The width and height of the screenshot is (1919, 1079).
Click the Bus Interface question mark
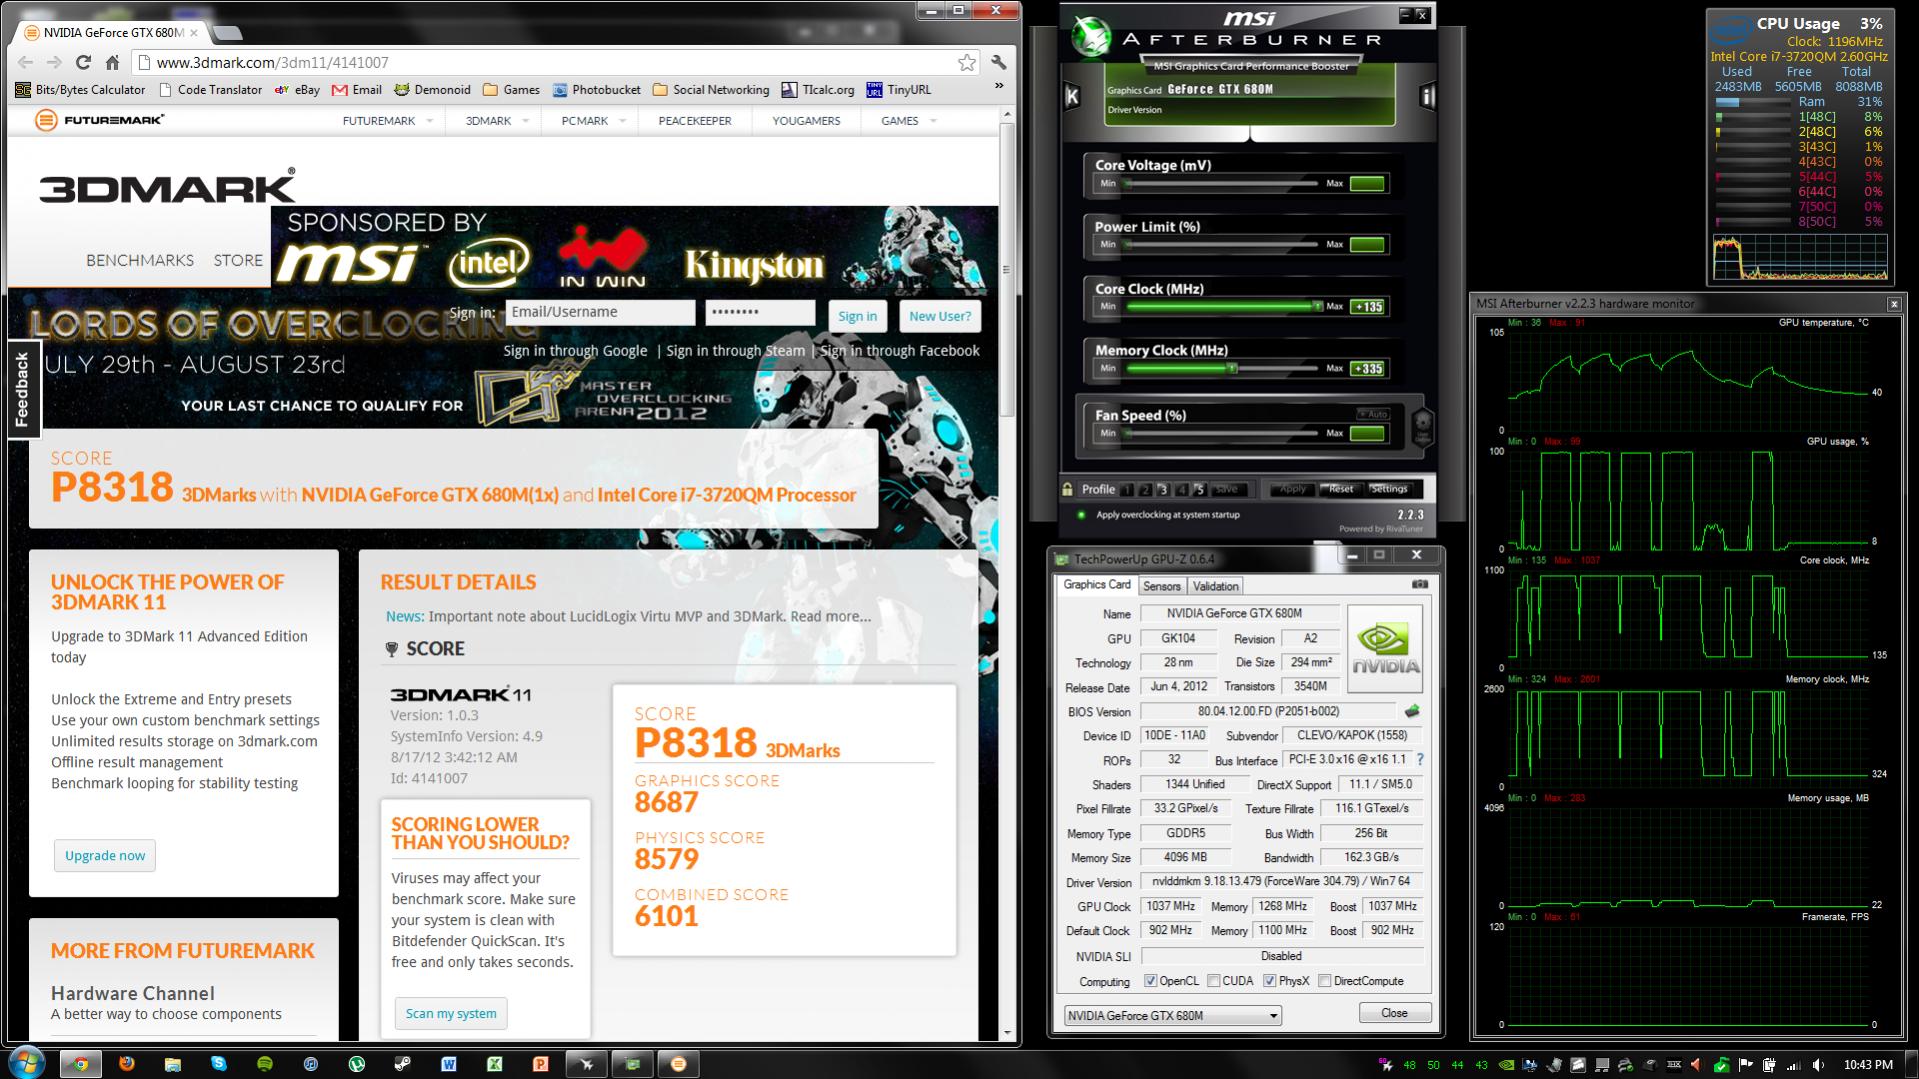coord(1420,760)
